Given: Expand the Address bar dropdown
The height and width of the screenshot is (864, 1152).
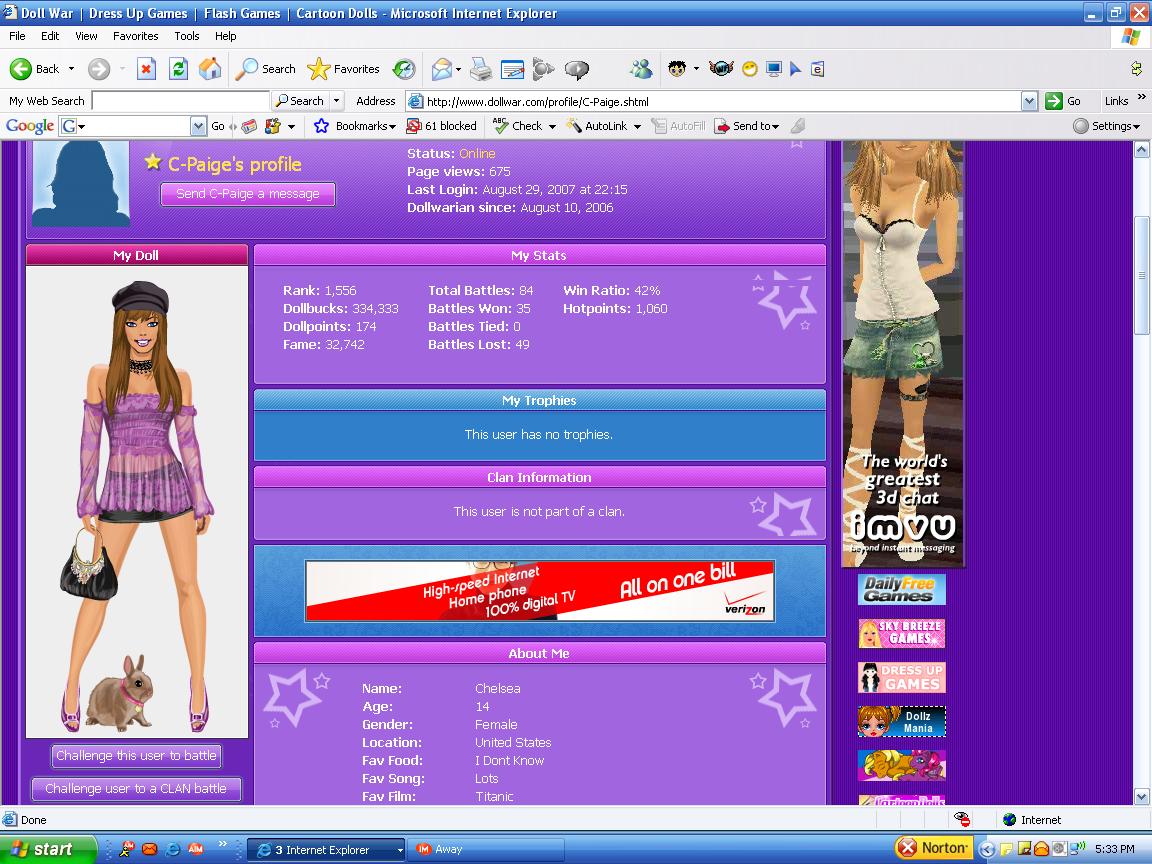Looking at the screenshot, I should pyautogui.click(x=1029, y=101).
